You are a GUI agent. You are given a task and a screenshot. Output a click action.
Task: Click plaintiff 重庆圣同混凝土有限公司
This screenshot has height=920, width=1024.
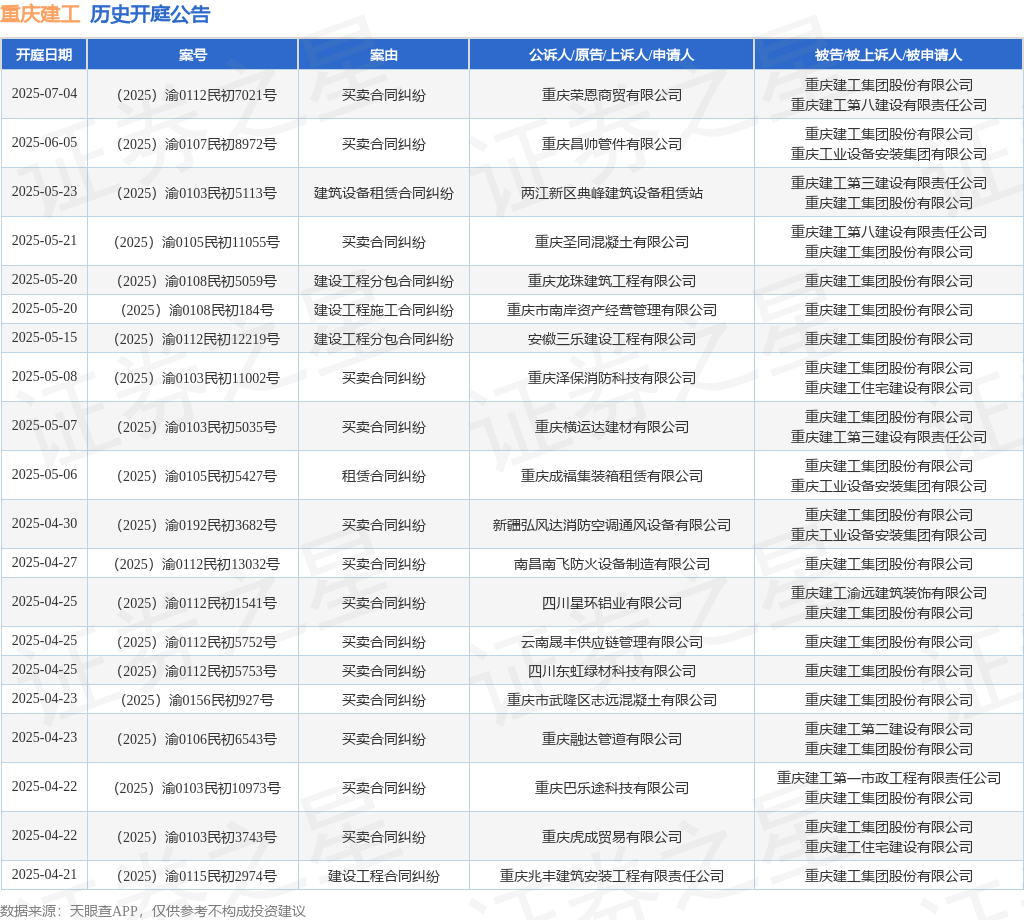(611, 242)
